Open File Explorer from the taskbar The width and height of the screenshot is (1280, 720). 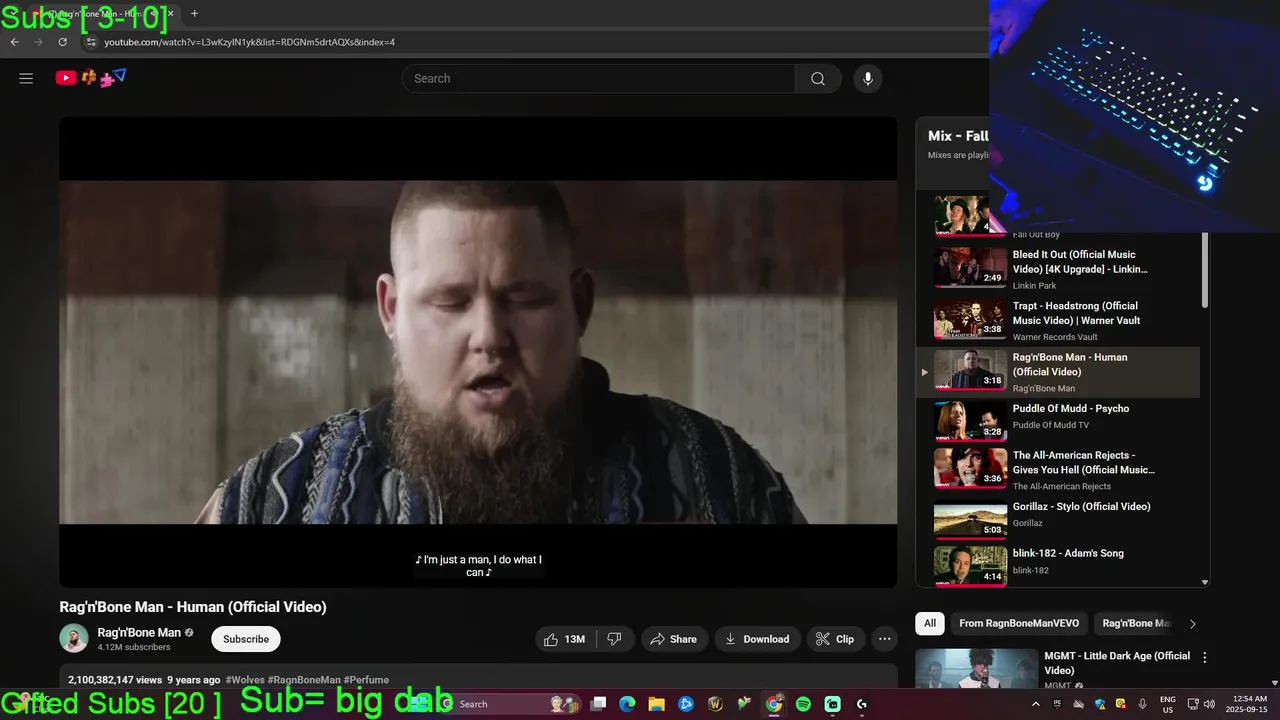pyautogui.click(x=656, y=704)
